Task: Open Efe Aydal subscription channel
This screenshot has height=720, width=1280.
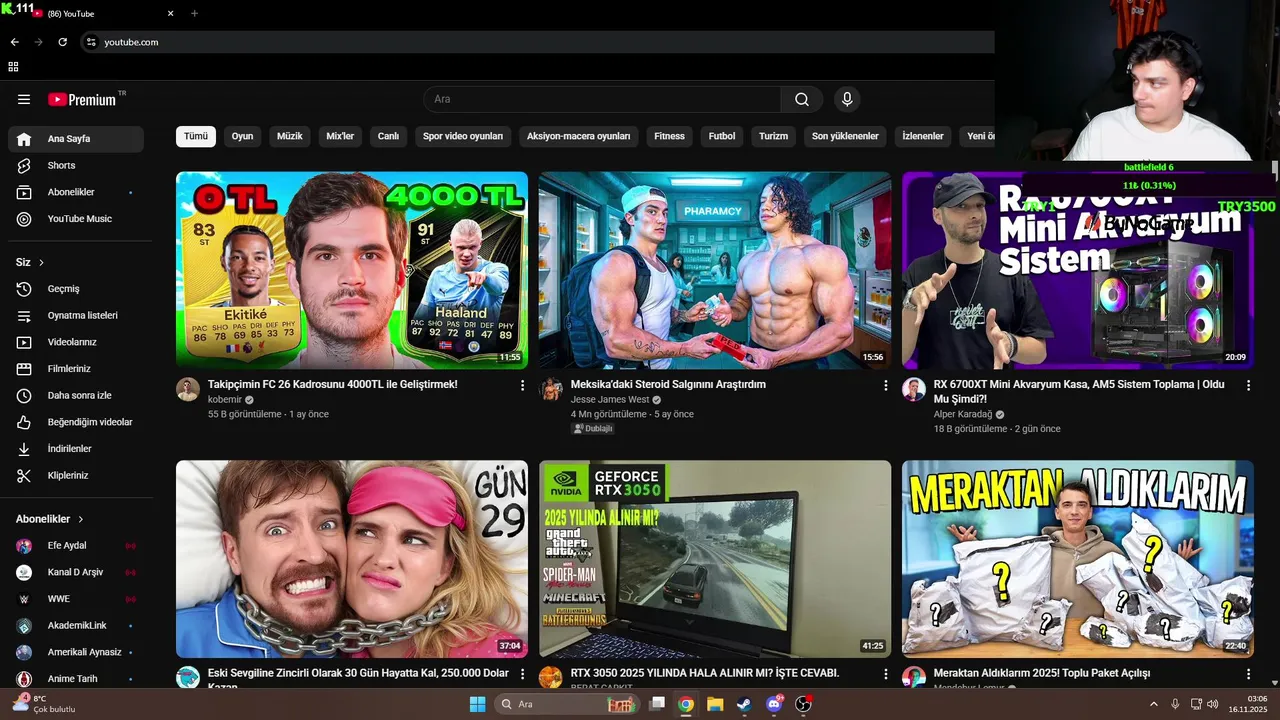Action: [x=76, y=546]
